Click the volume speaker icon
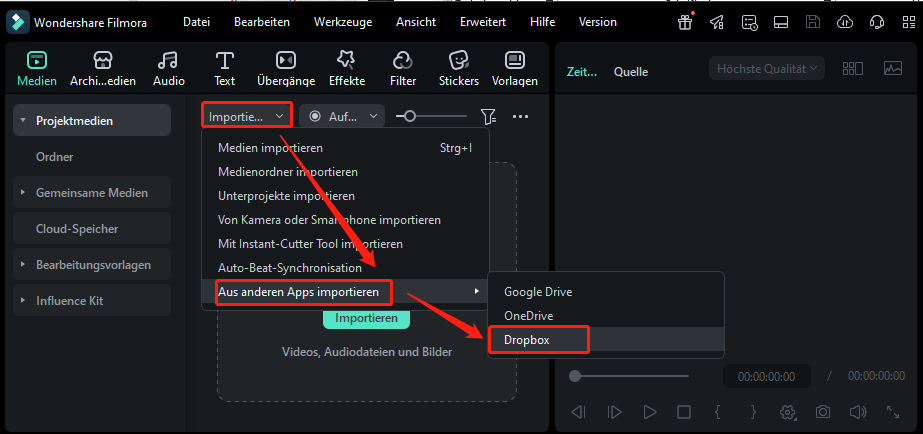 pos(858,412)
